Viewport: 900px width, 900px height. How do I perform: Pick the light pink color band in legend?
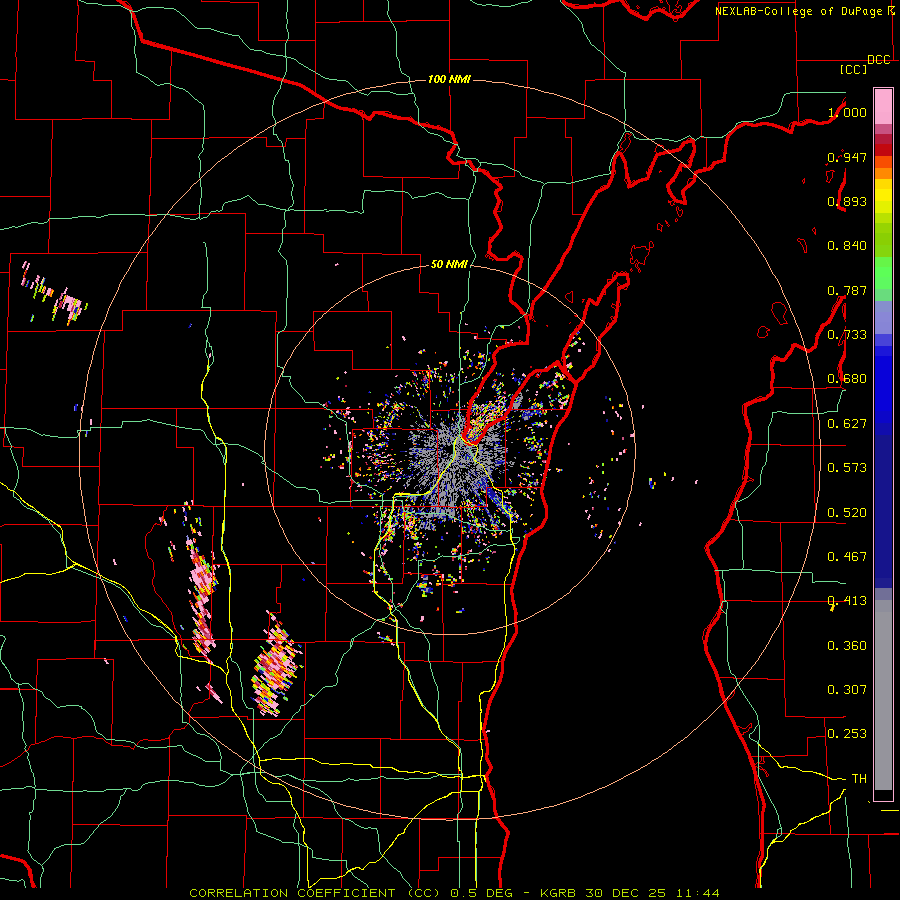(x=883, y=106)
